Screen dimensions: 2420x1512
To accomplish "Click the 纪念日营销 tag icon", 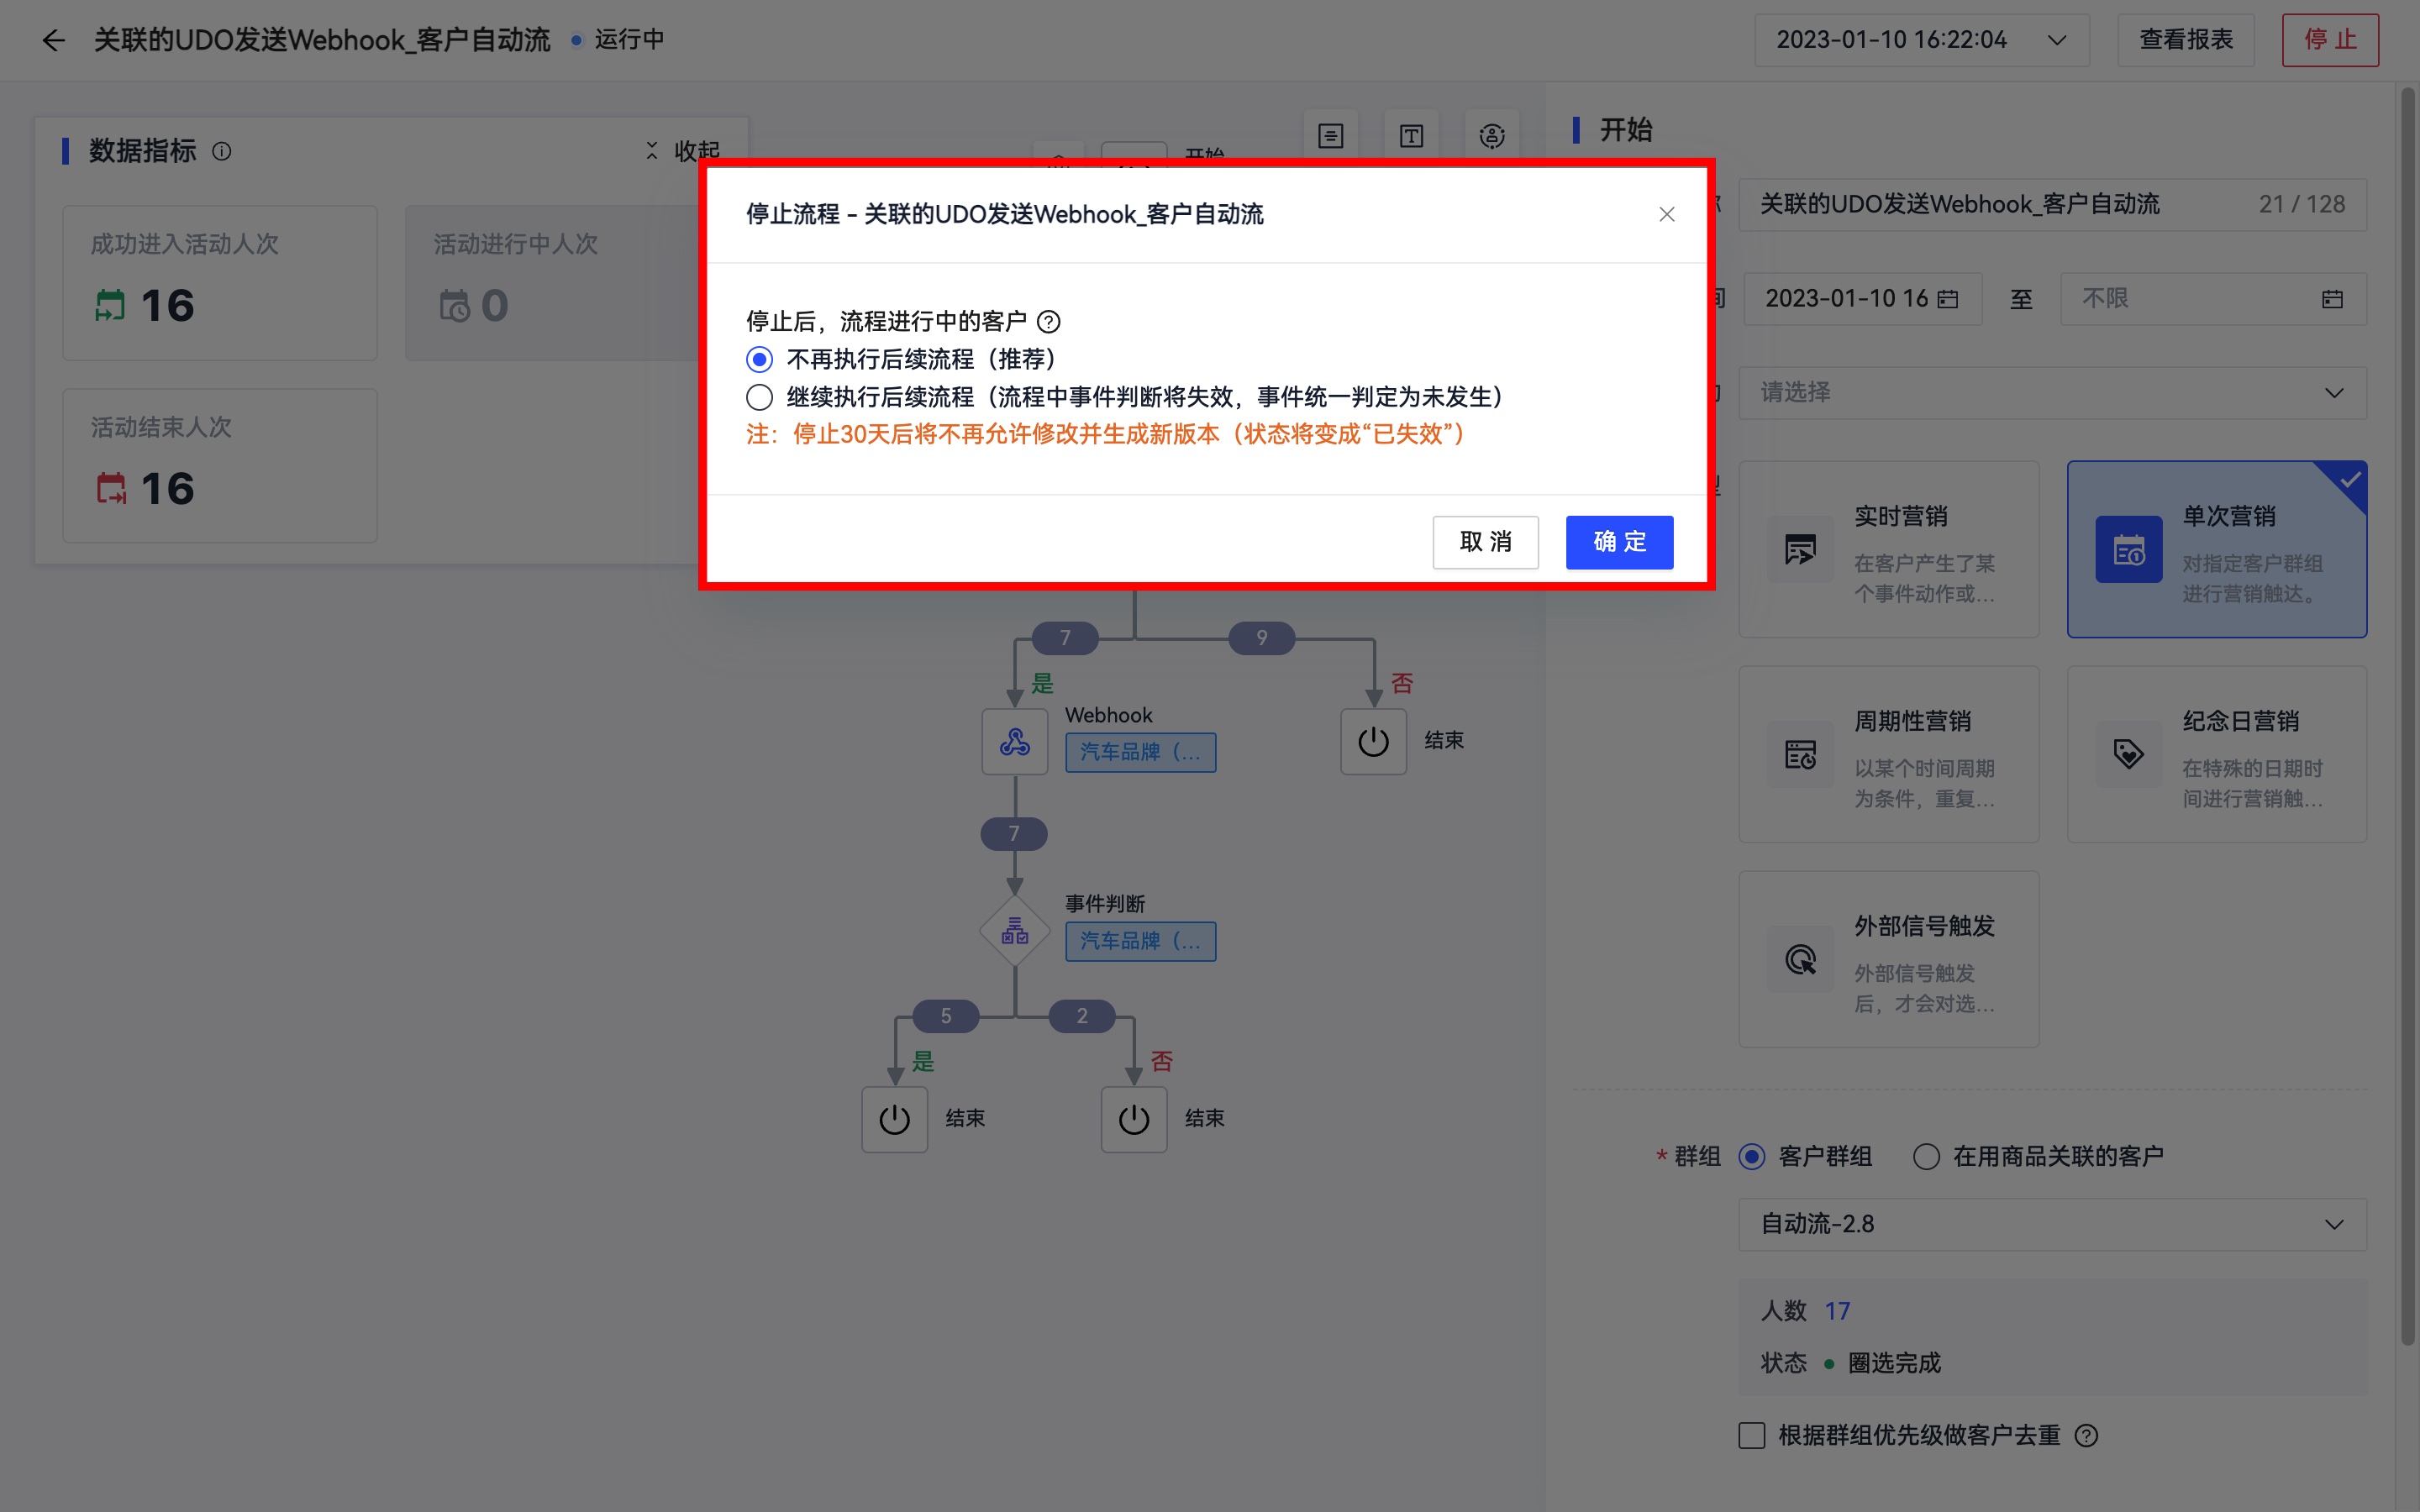I will click(x=2128, y=754).
